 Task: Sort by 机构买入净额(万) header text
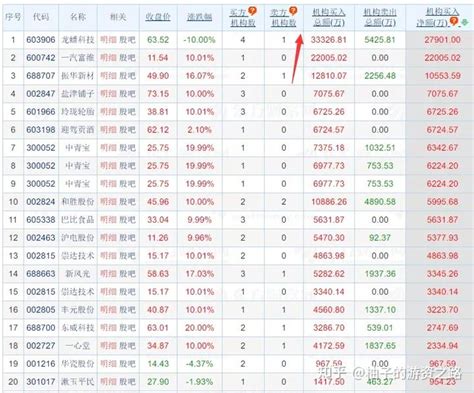click(x=437, y=17)
